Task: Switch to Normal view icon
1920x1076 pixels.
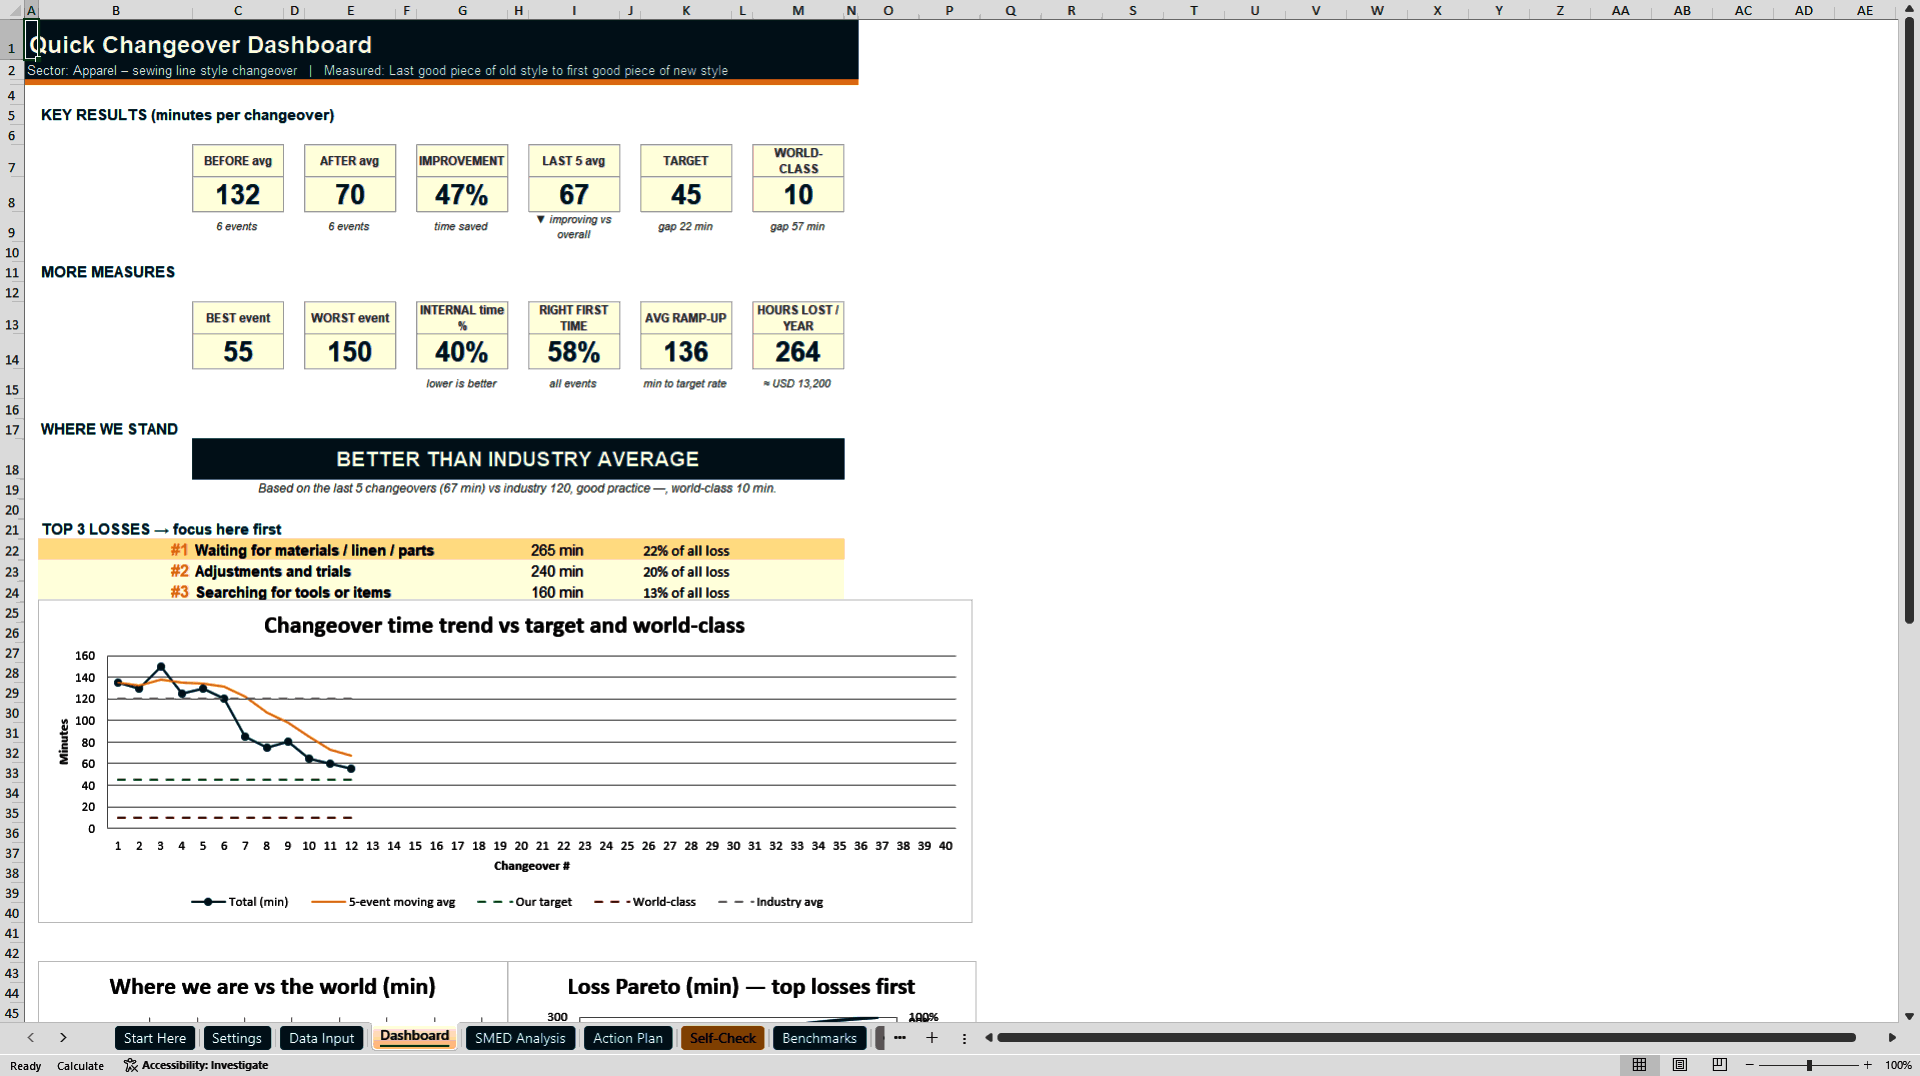Action: click(1640, 1065)
